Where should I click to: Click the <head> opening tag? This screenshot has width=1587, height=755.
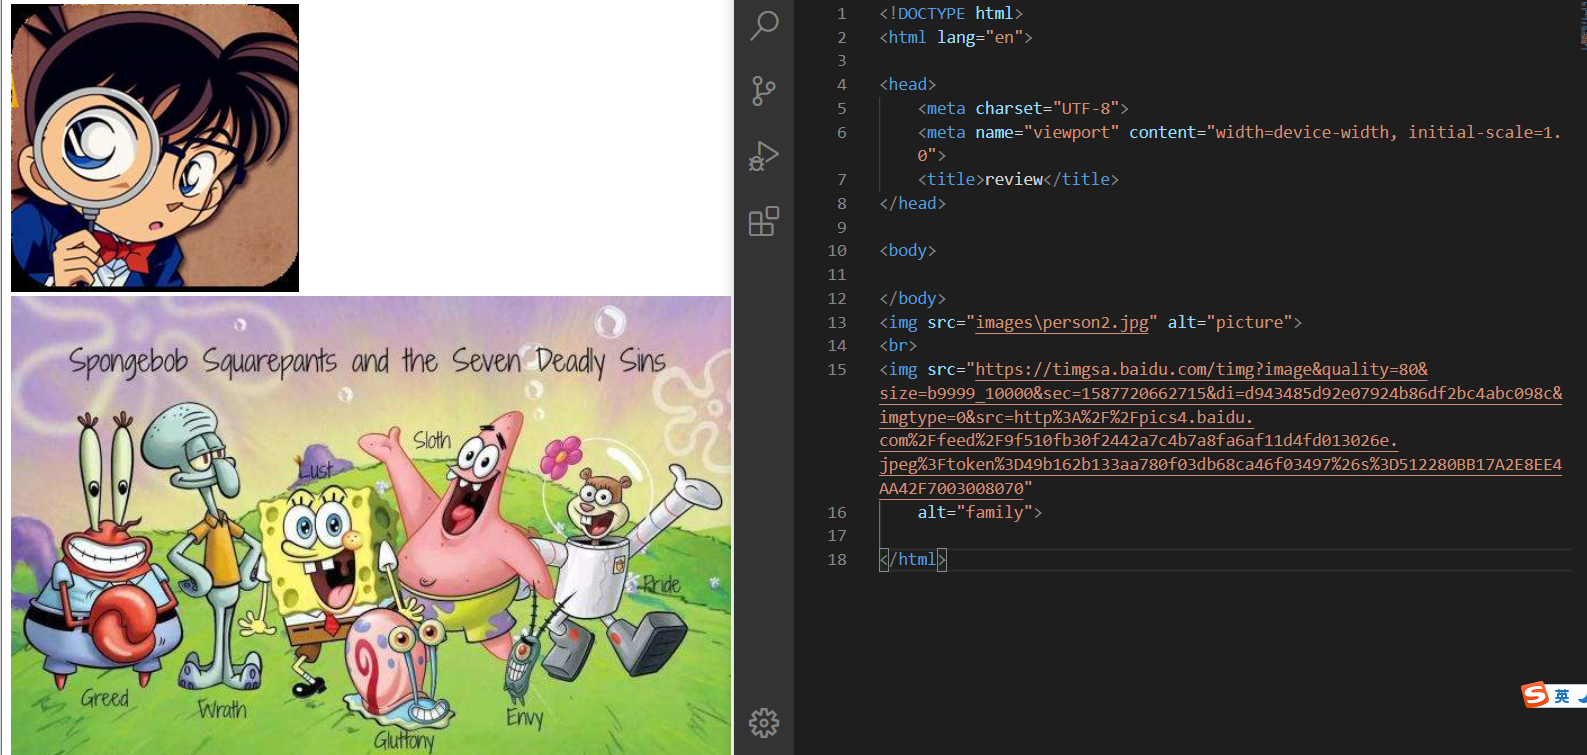[908, 84]
